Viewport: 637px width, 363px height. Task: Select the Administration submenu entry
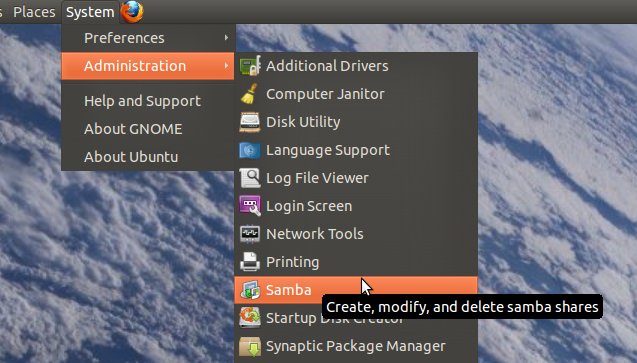click(x=148, y=66)
